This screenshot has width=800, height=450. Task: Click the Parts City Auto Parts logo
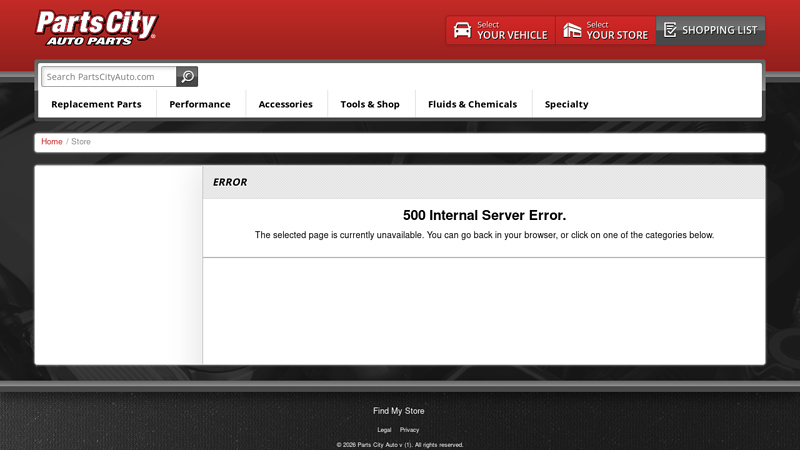tap(96, 27)
